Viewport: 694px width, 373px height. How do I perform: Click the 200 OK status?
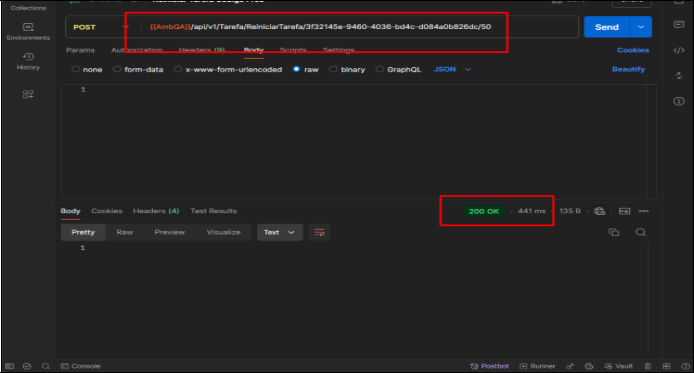pyautogui.click(x=484, y=211)
